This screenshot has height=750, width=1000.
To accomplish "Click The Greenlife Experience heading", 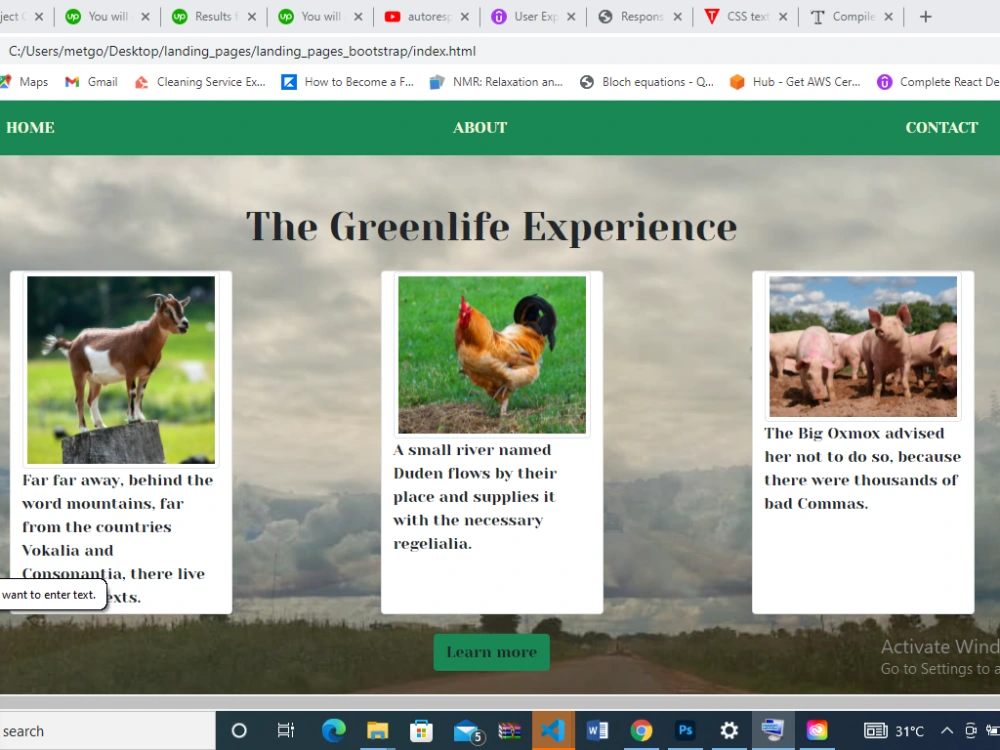I will (492, 226).
